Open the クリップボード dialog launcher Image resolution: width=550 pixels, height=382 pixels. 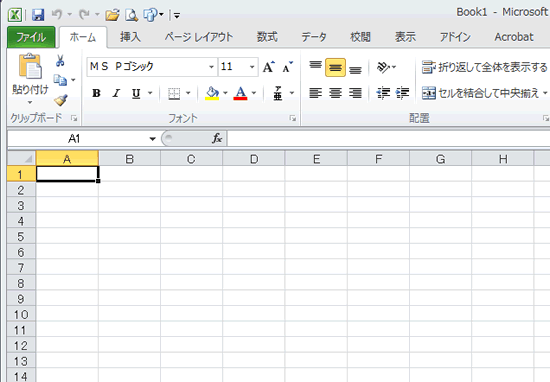[x=74, y=118]
